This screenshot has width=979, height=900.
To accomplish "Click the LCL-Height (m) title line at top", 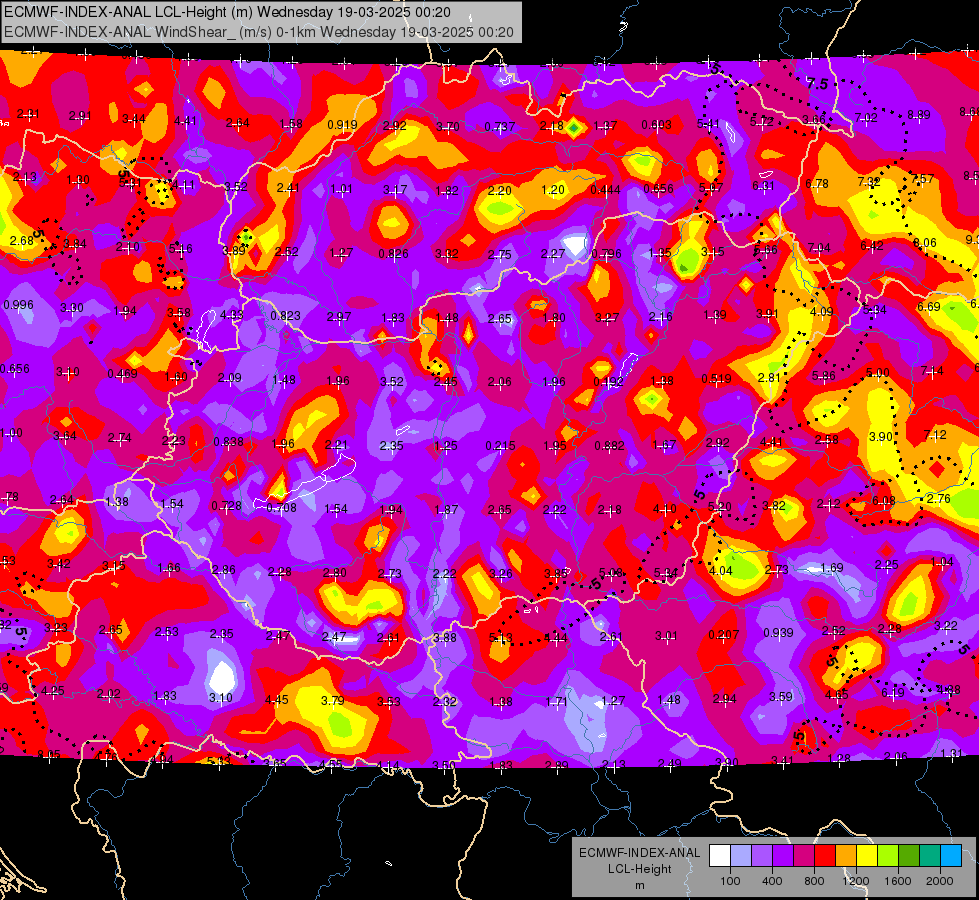I will click(227, 12).
